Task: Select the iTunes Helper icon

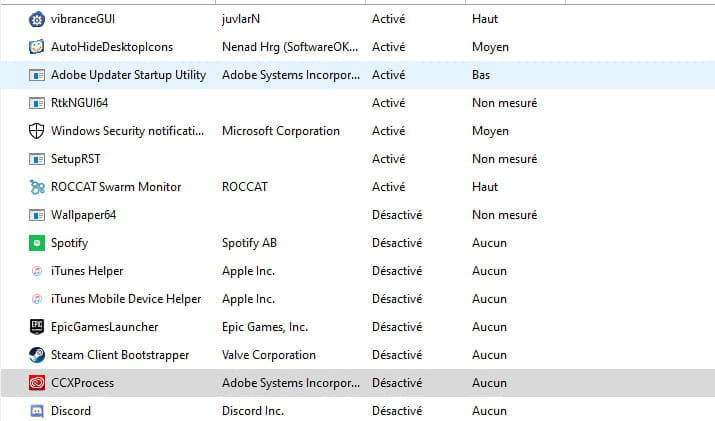Action: (36, 271)
